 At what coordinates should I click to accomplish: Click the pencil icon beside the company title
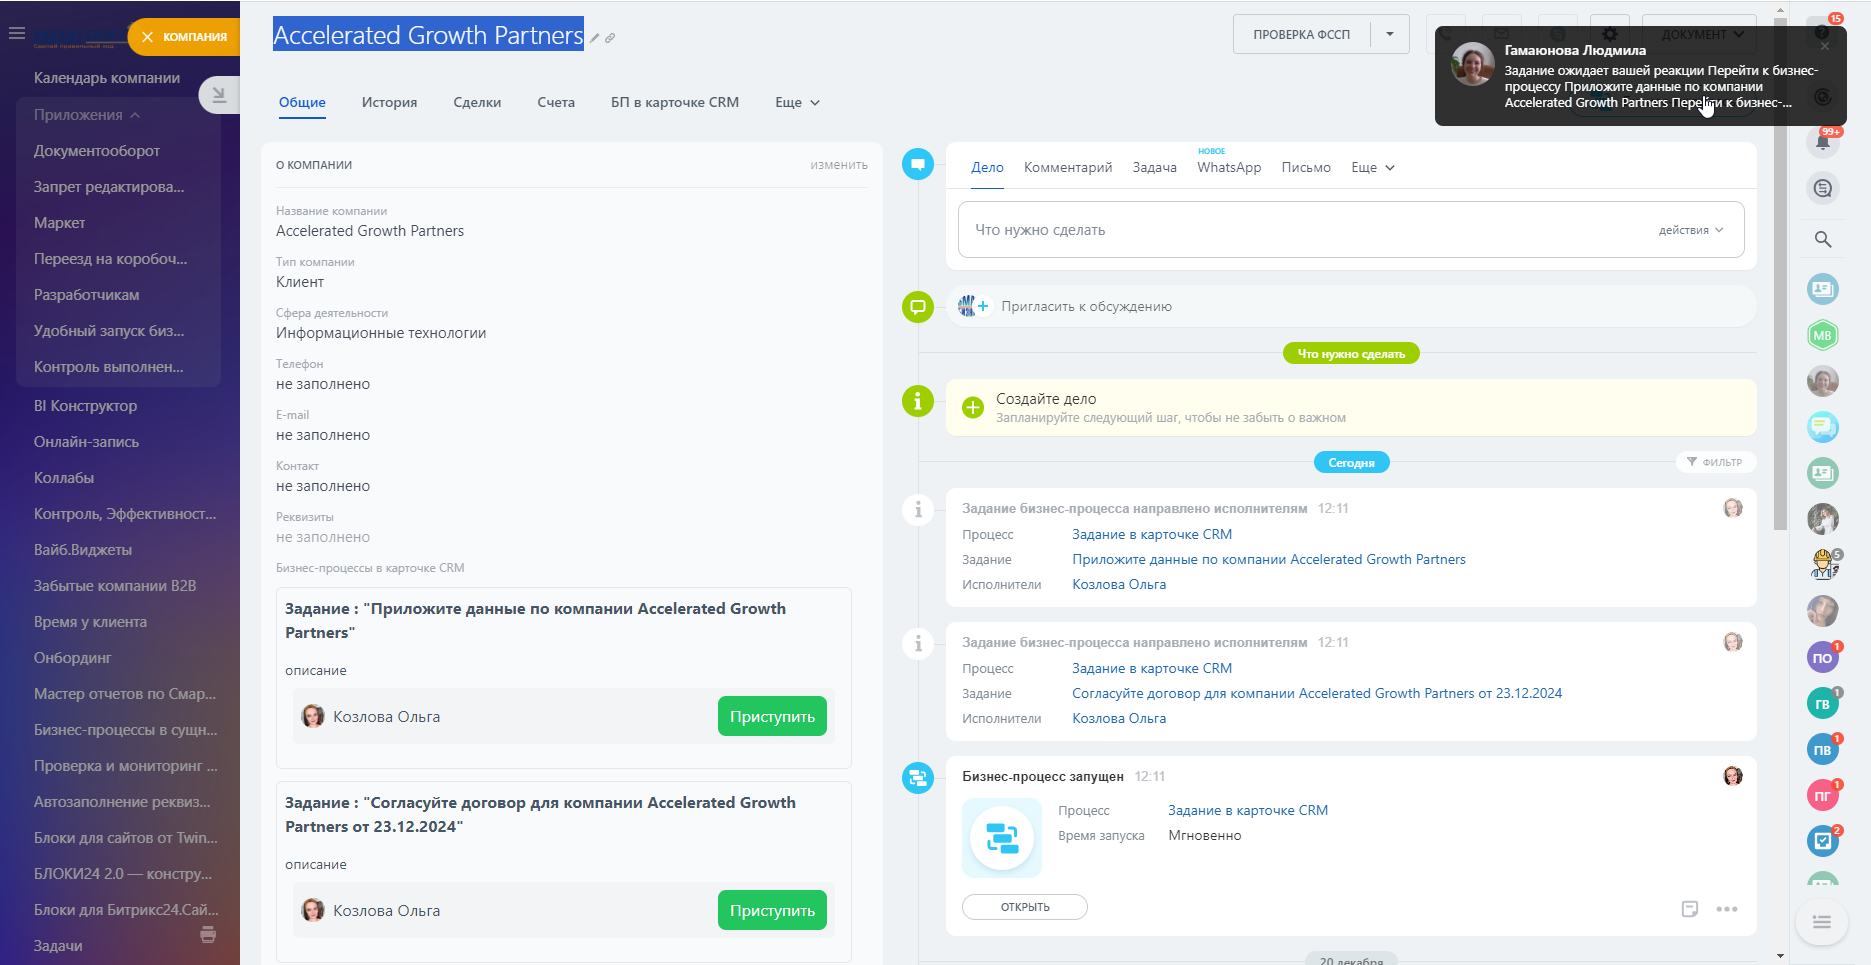pos(594,38)
